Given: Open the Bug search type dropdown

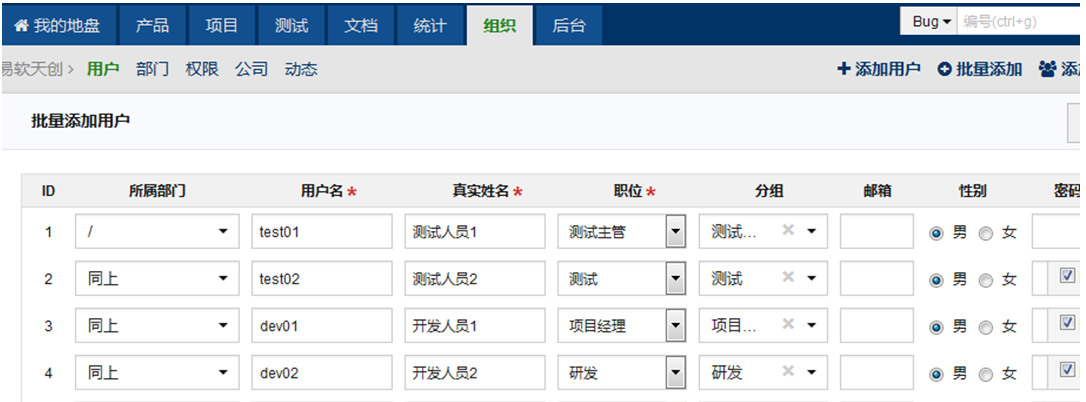Looking at the screenshot, I should [x=928, y=21].
